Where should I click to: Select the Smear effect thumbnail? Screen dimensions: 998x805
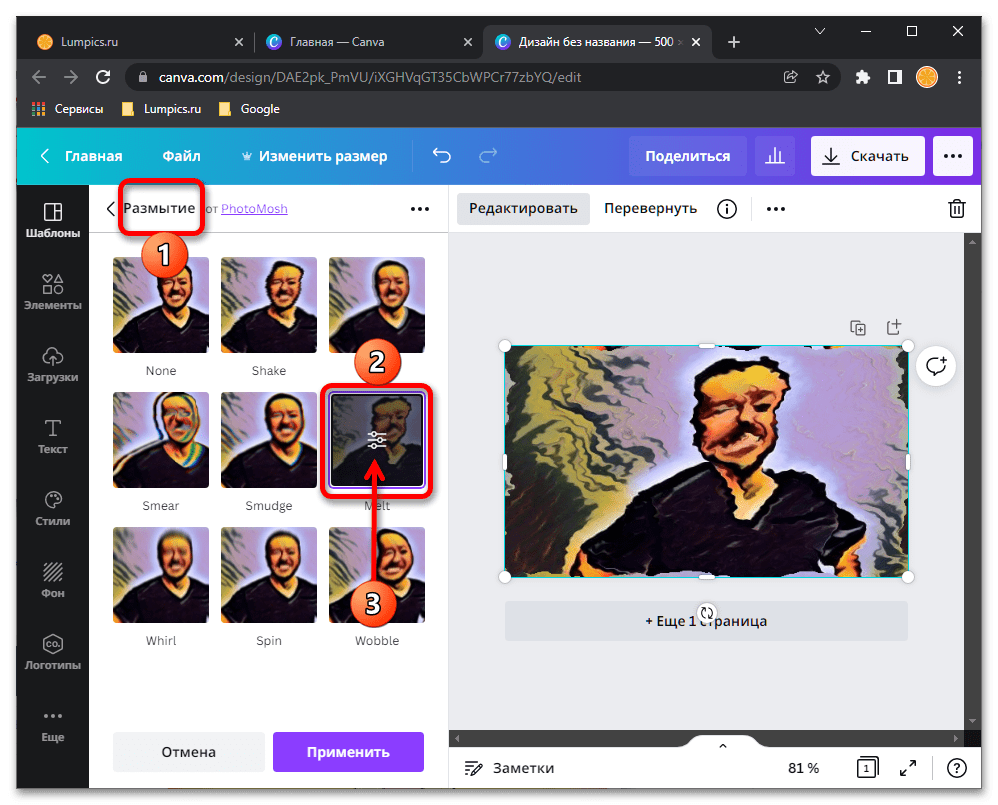click(x=161, y=440)
